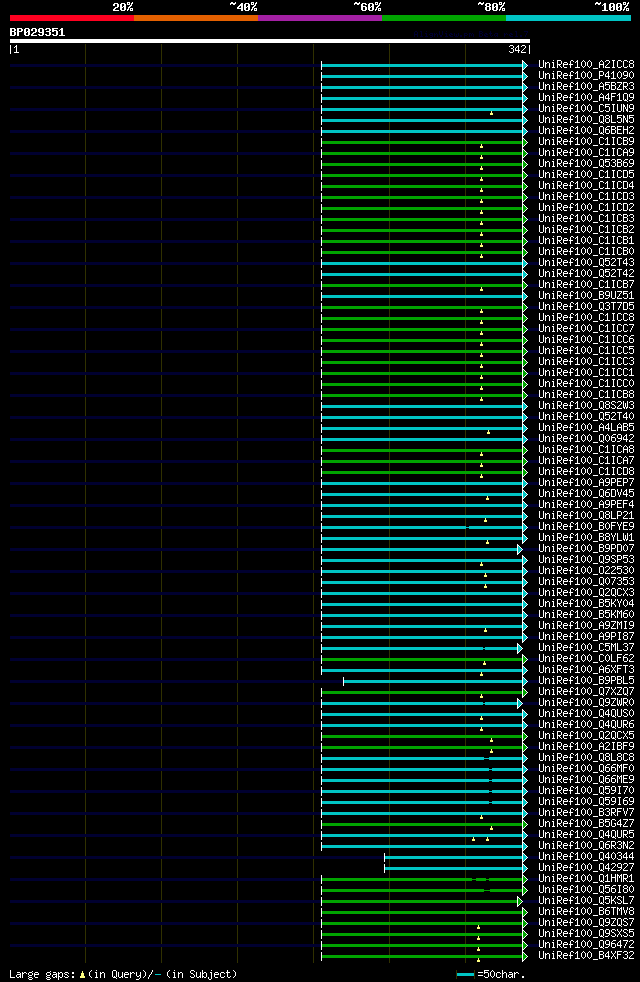Click label UniRef100_C1ICC8
The width and height of the screenshot is (640, 982).
(586, 318)
